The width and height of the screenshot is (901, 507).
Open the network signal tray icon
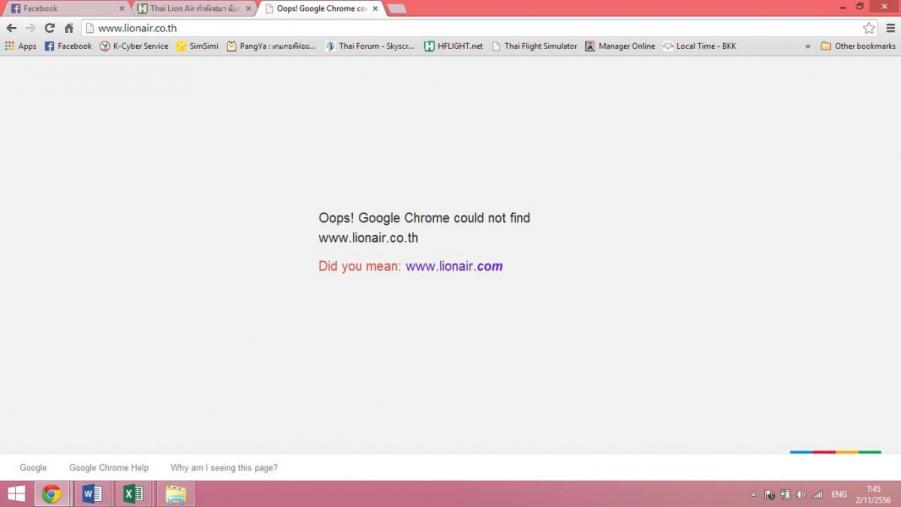(817, 494)
